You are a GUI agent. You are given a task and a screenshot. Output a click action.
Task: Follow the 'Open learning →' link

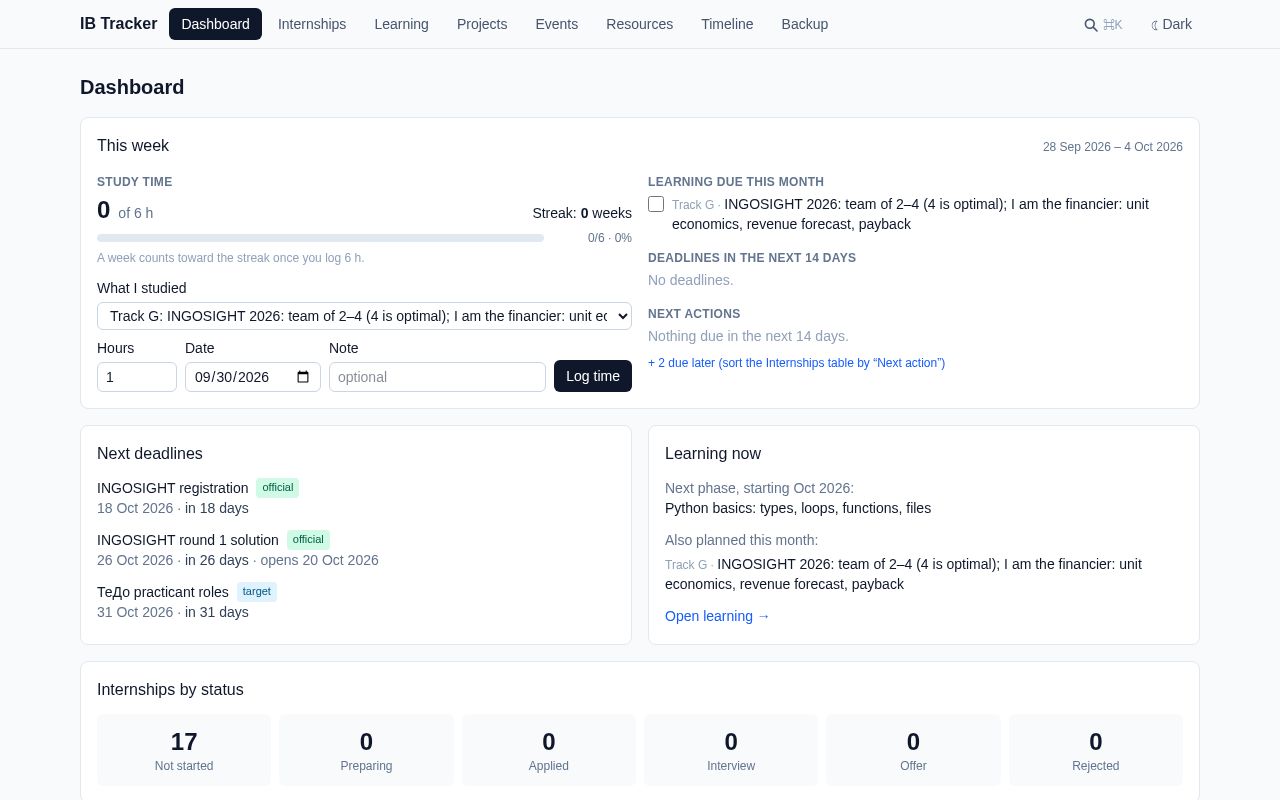click(x=717, y=616)
